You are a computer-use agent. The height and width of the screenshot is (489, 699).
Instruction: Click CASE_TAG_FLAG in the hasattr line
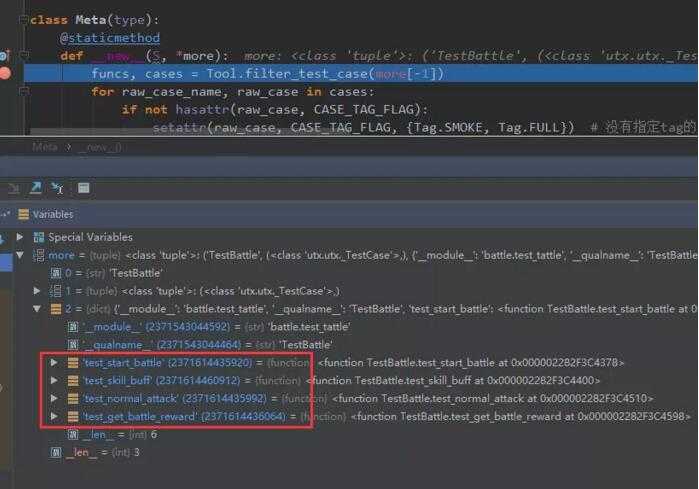364,109
